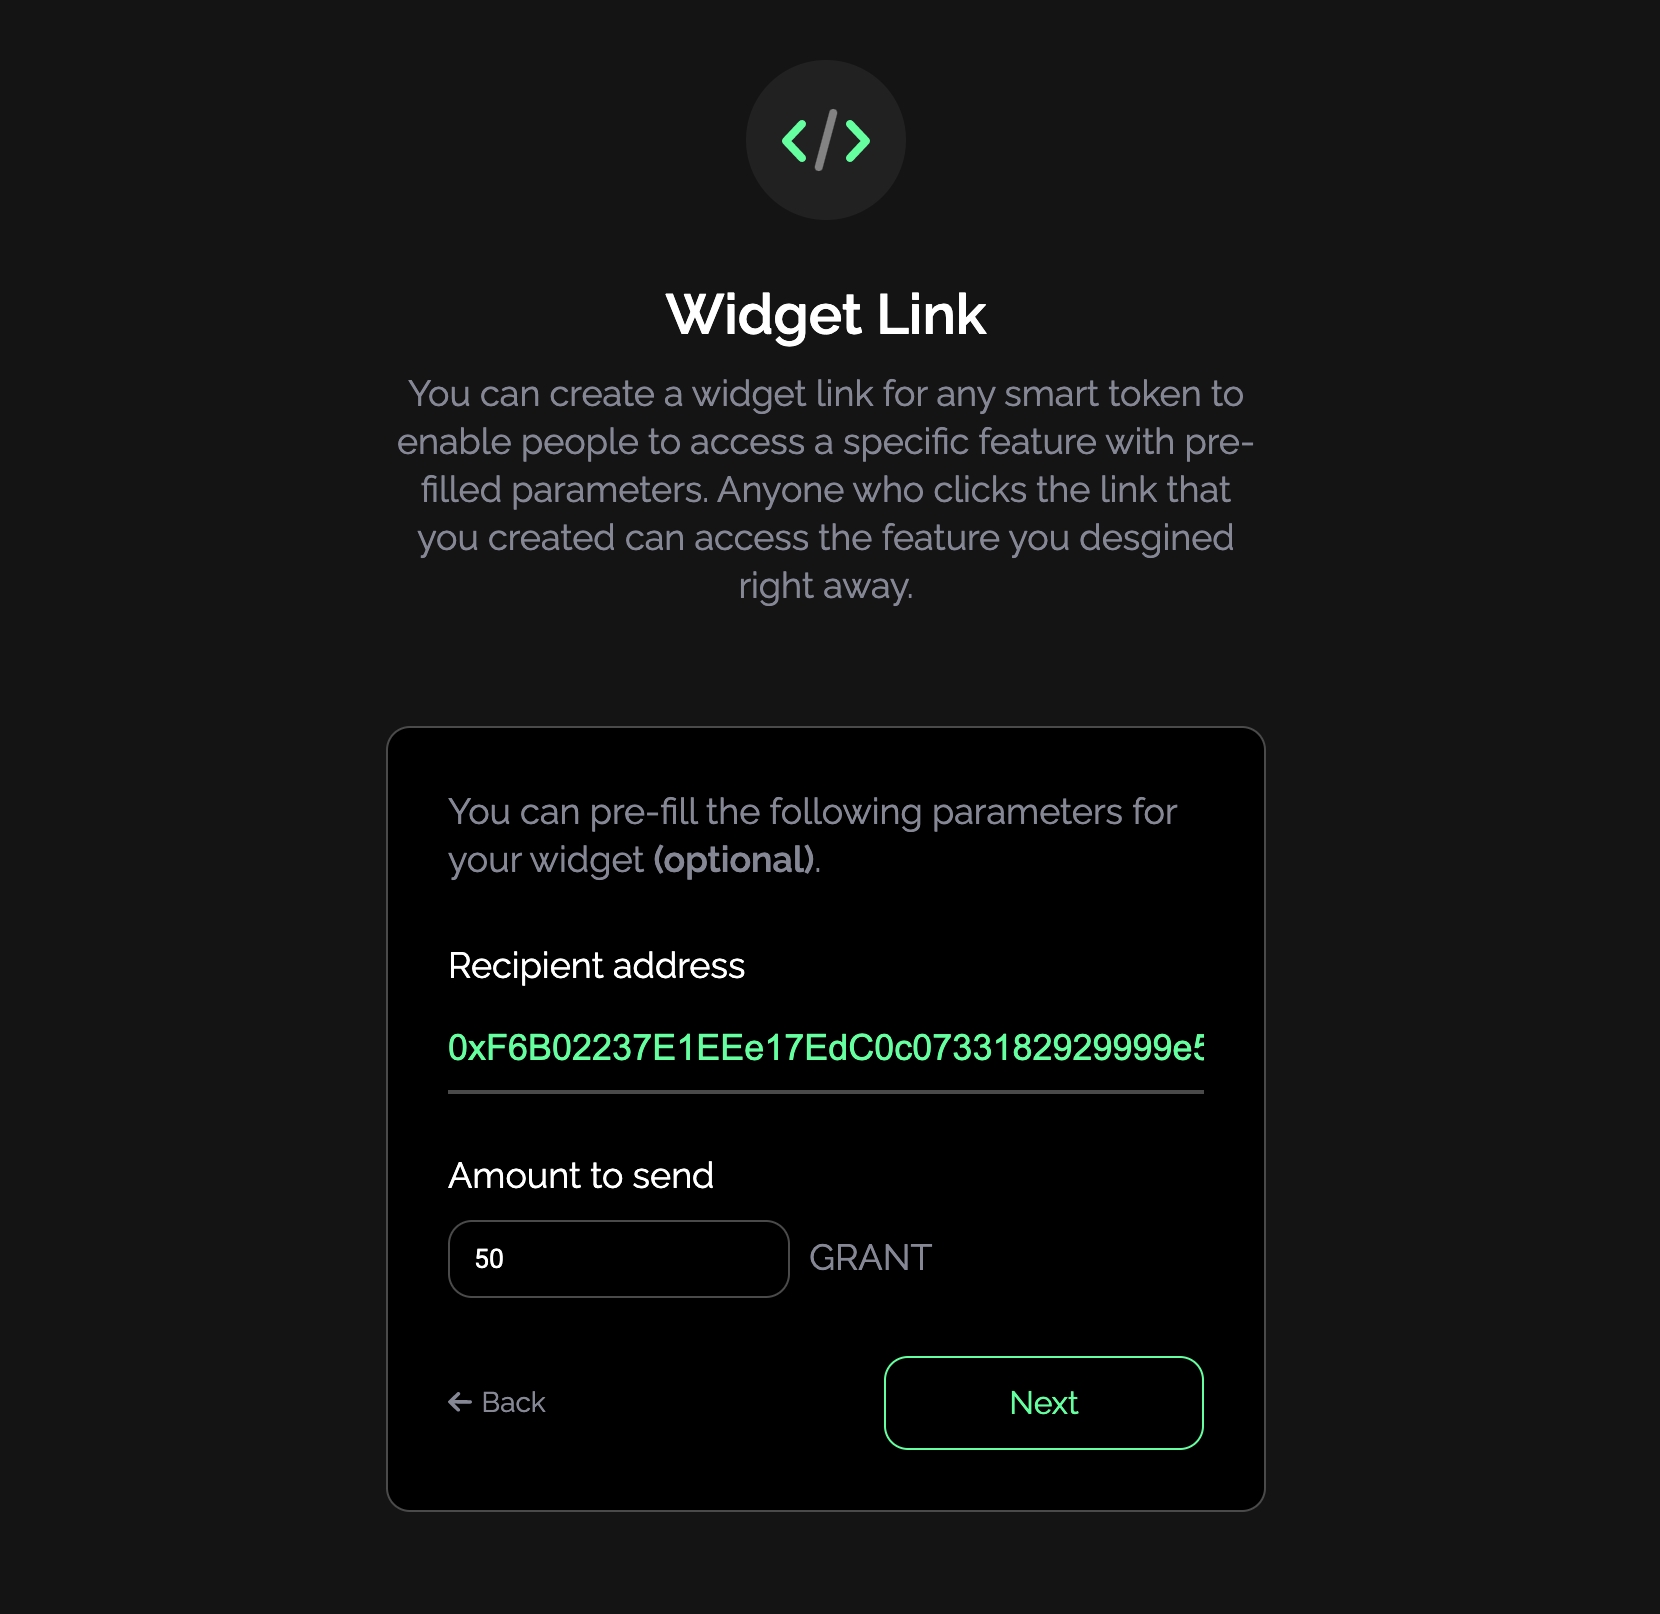This screenshot has width=1660, height=1614.
Task: Click the code brackets widget icon
Action: point(826,140)
